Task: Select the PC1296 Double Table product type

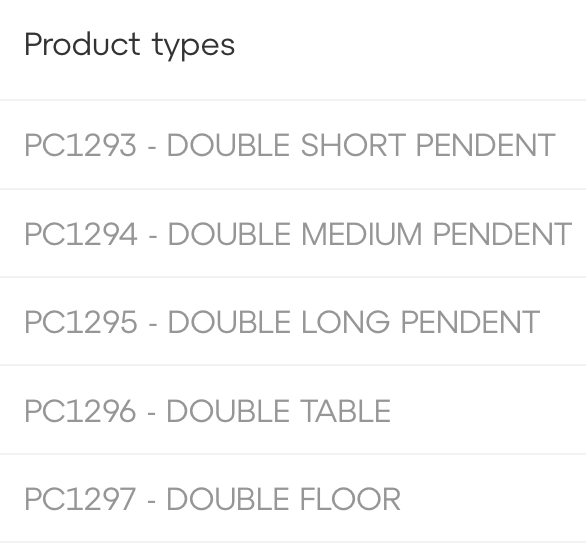Action: coord(293,410)
